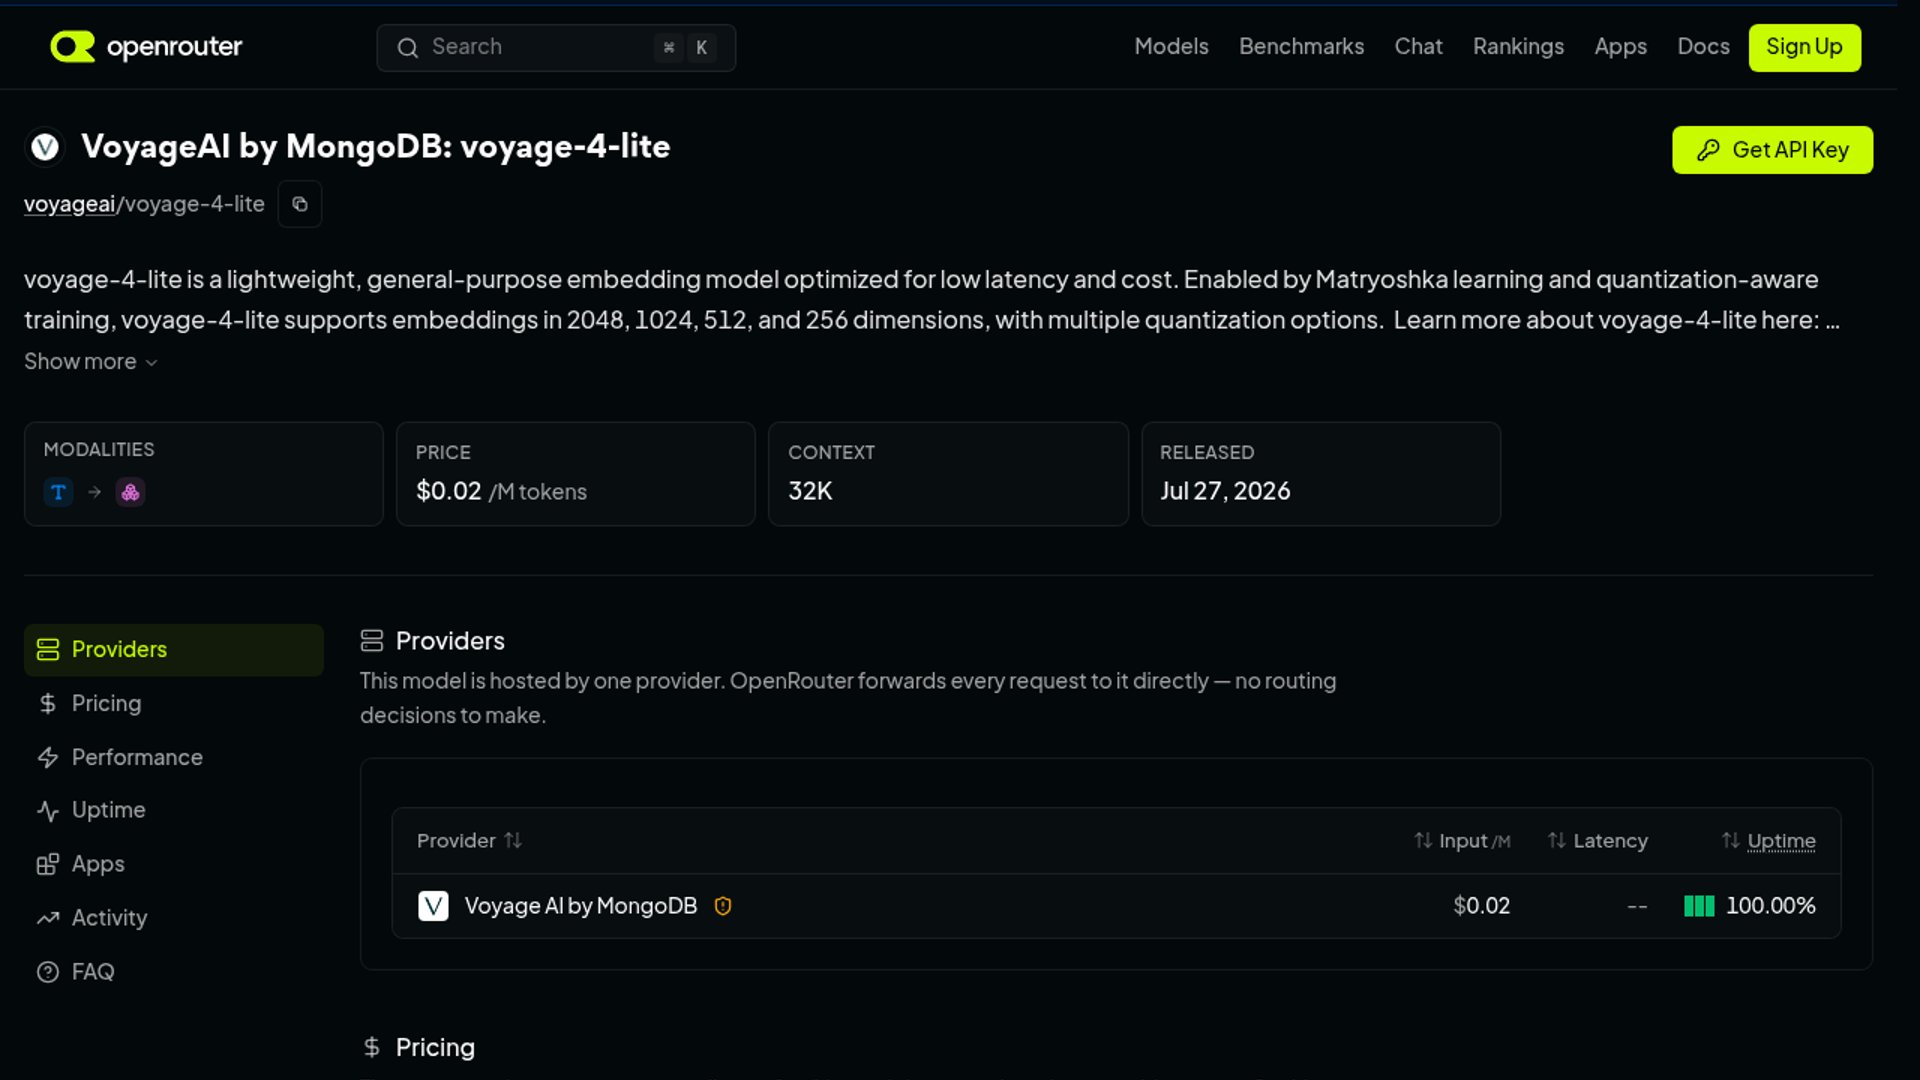The image size is (1920, 1080).
Task: Open Models in the top navigation
Action: coord(1171,47)
